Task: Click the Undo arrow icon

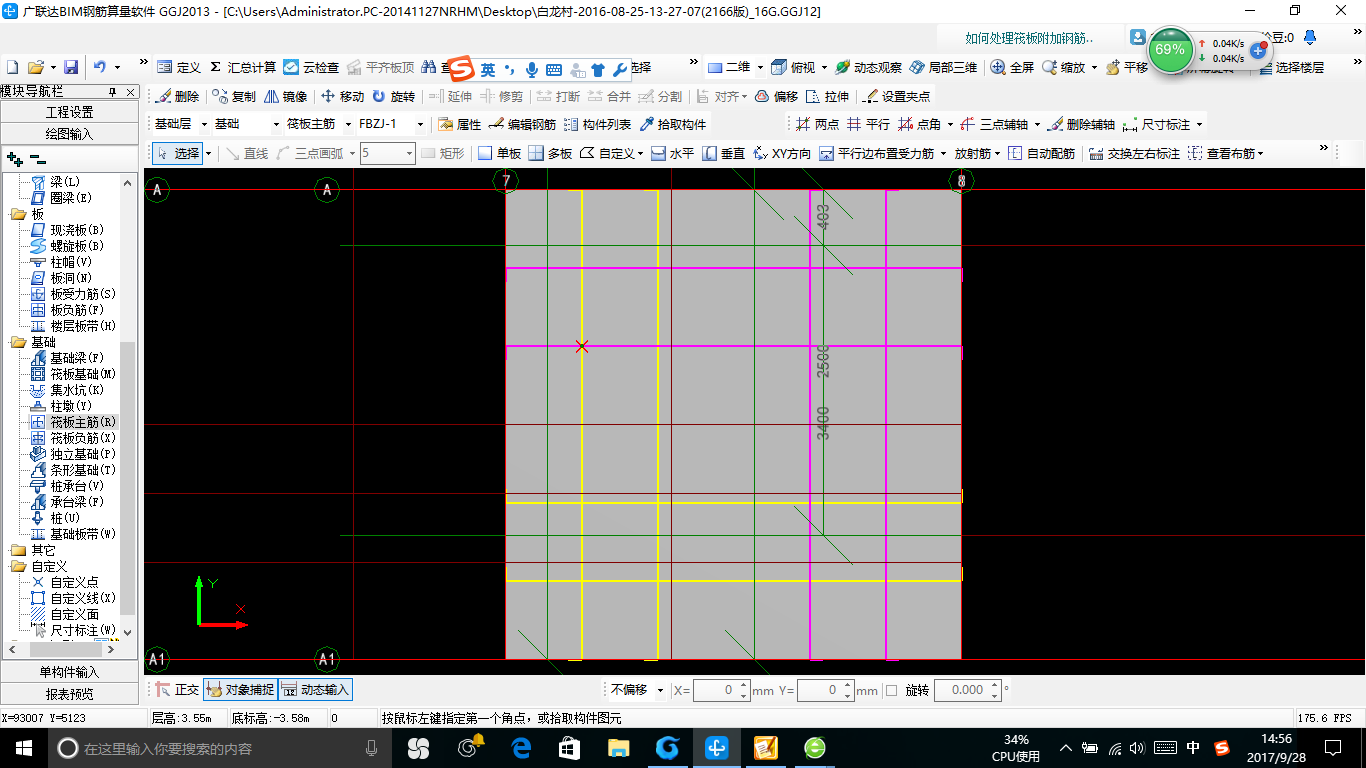Action: (100, 67)
